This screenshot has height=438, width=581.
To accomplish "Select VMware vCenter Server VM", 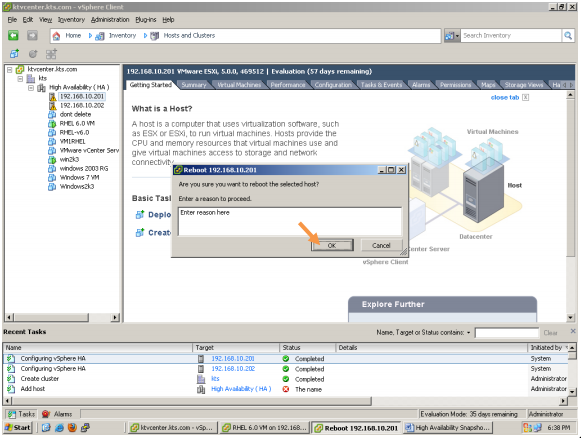I will [x=89, y=150].
